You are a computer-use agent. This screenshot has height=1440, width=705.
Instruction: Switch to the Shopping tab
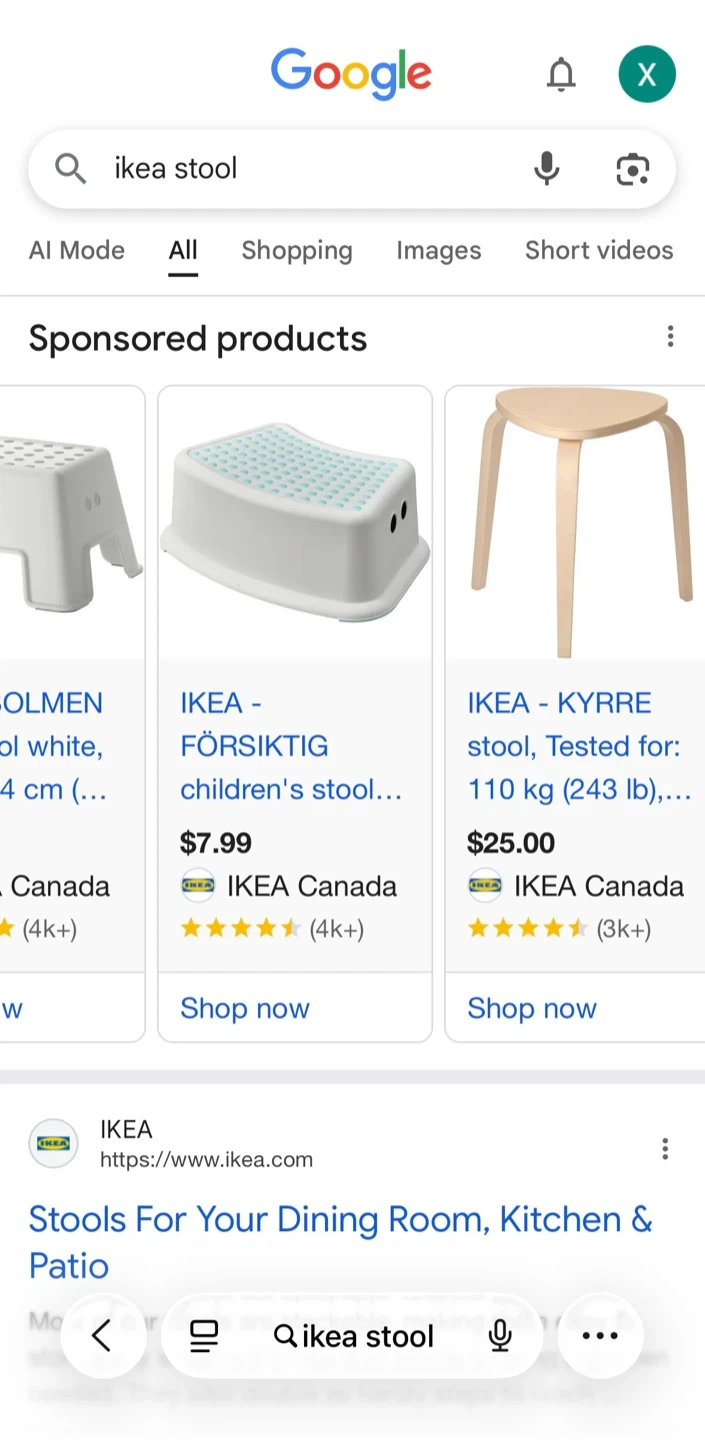pos(297,250)
